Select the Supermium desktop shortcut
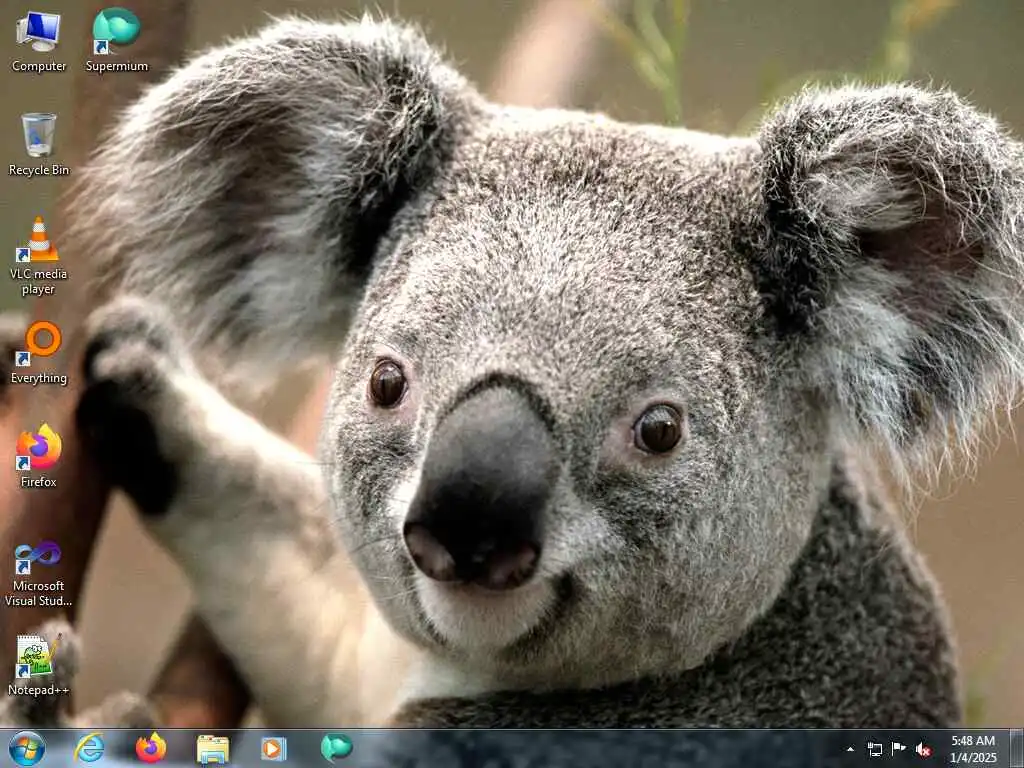The height and width of the screenshot is (768, 1024). (x=117, y=40)
